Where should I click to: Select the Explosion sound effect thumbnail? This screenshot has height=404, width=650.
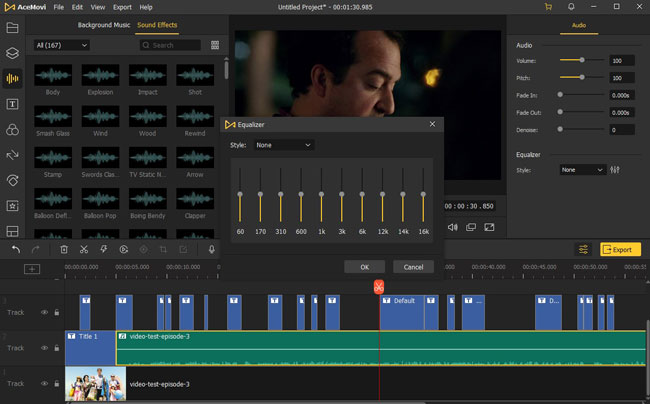100,75
